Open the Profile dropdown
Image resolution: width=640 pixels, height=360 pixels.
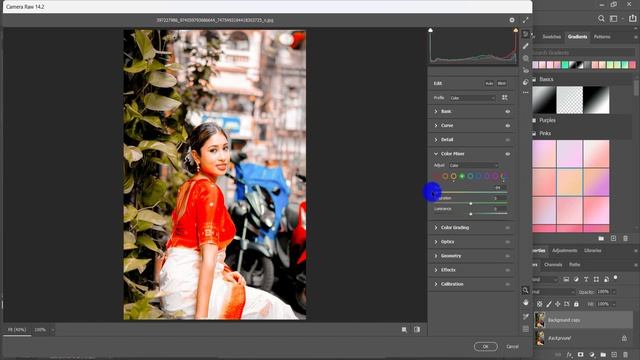click(472, 98)
